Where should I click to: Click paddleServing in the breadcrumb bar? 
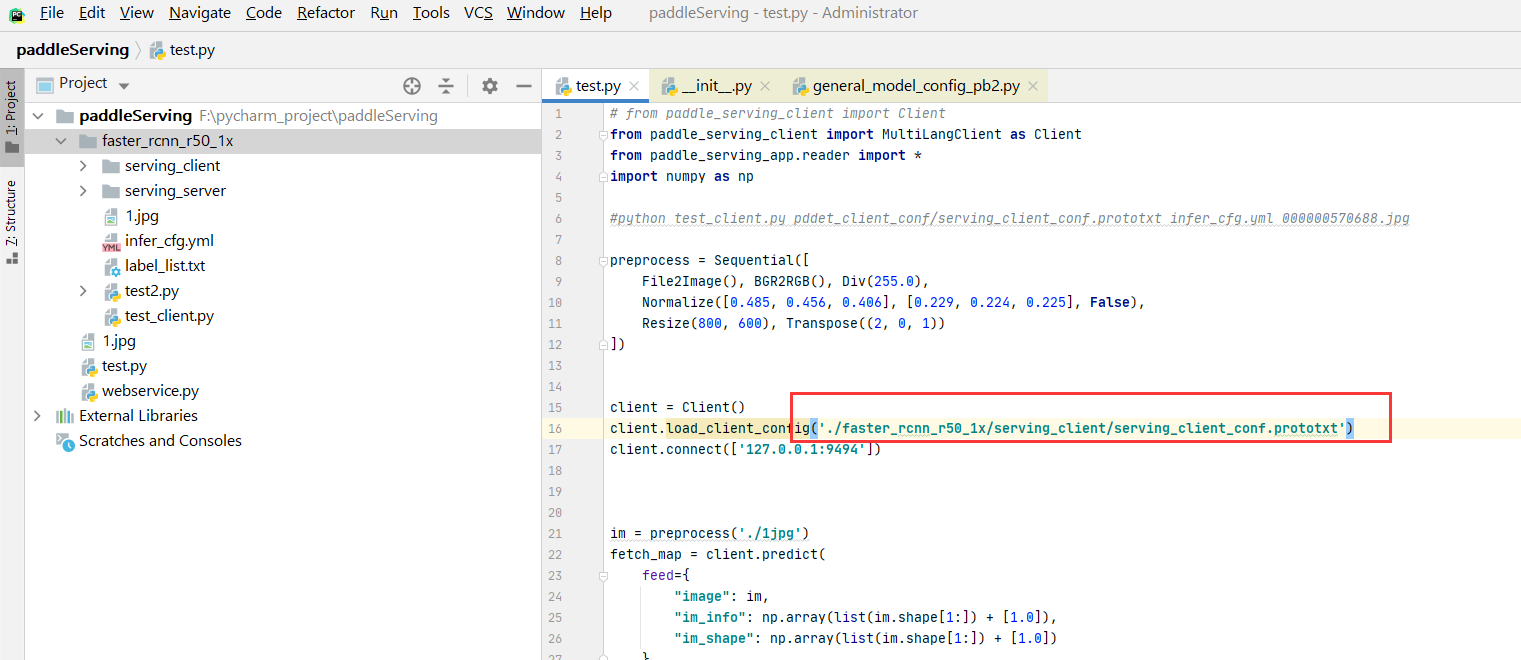pyautogui.click(x=73, y=48)
